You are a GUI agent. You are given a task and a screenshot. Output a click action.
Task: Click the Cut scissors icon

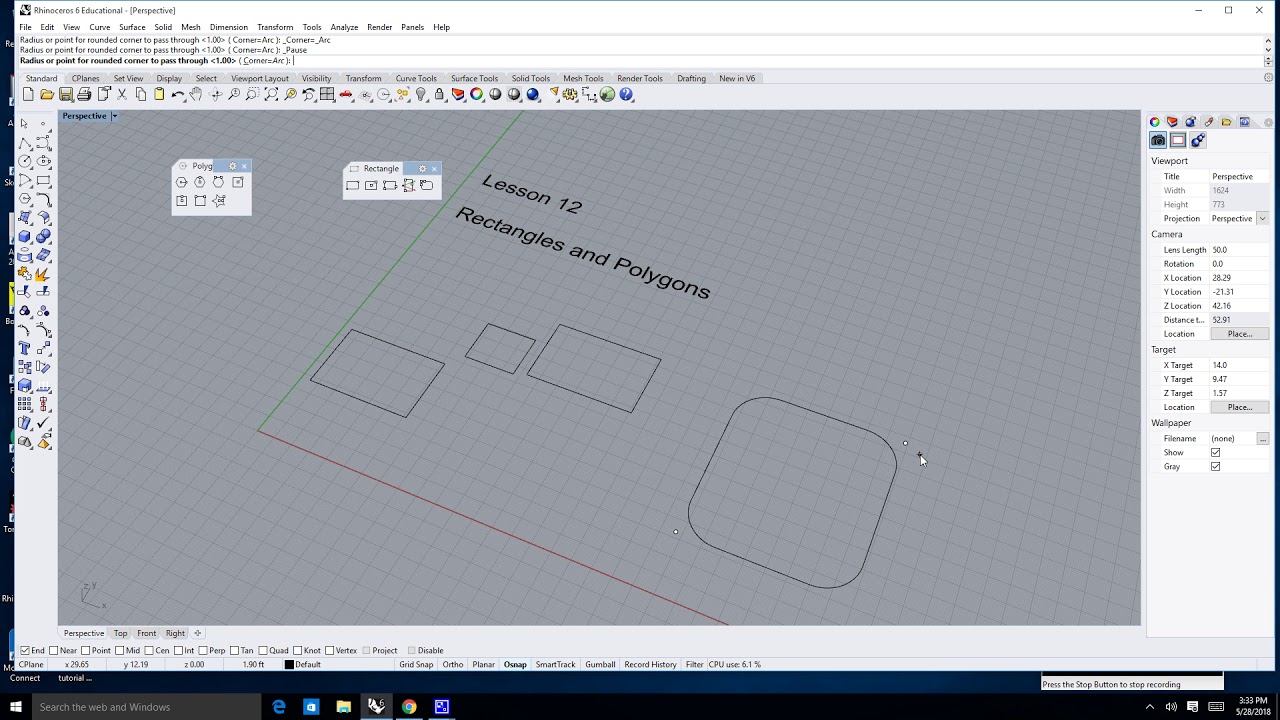(122, 94)
